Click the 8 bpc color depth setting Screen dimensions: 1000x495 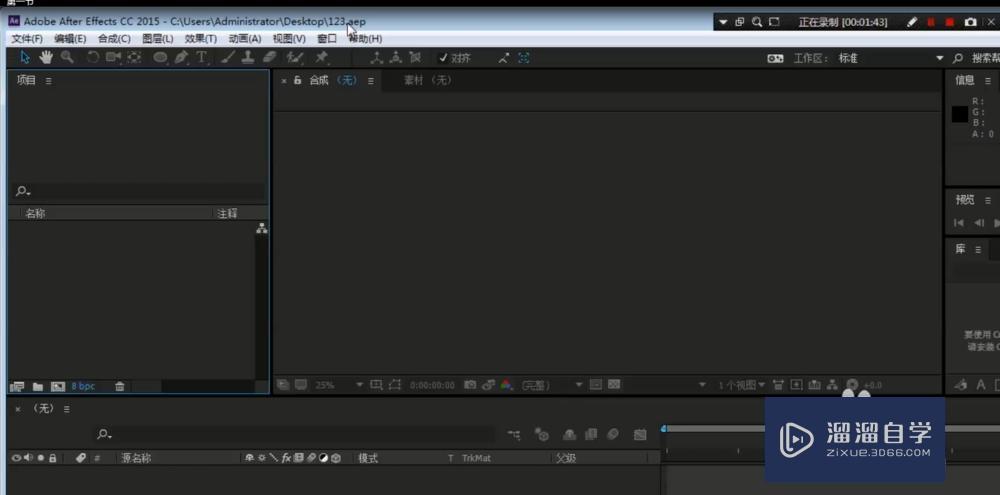click(x=83, y=387)
